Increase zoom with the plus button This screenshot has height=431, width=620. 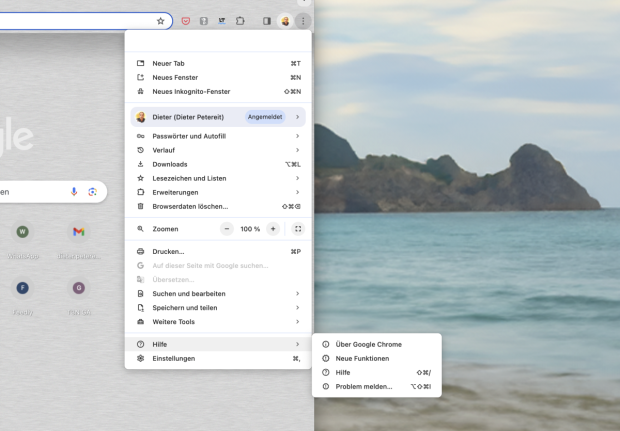tap(273, 229)
